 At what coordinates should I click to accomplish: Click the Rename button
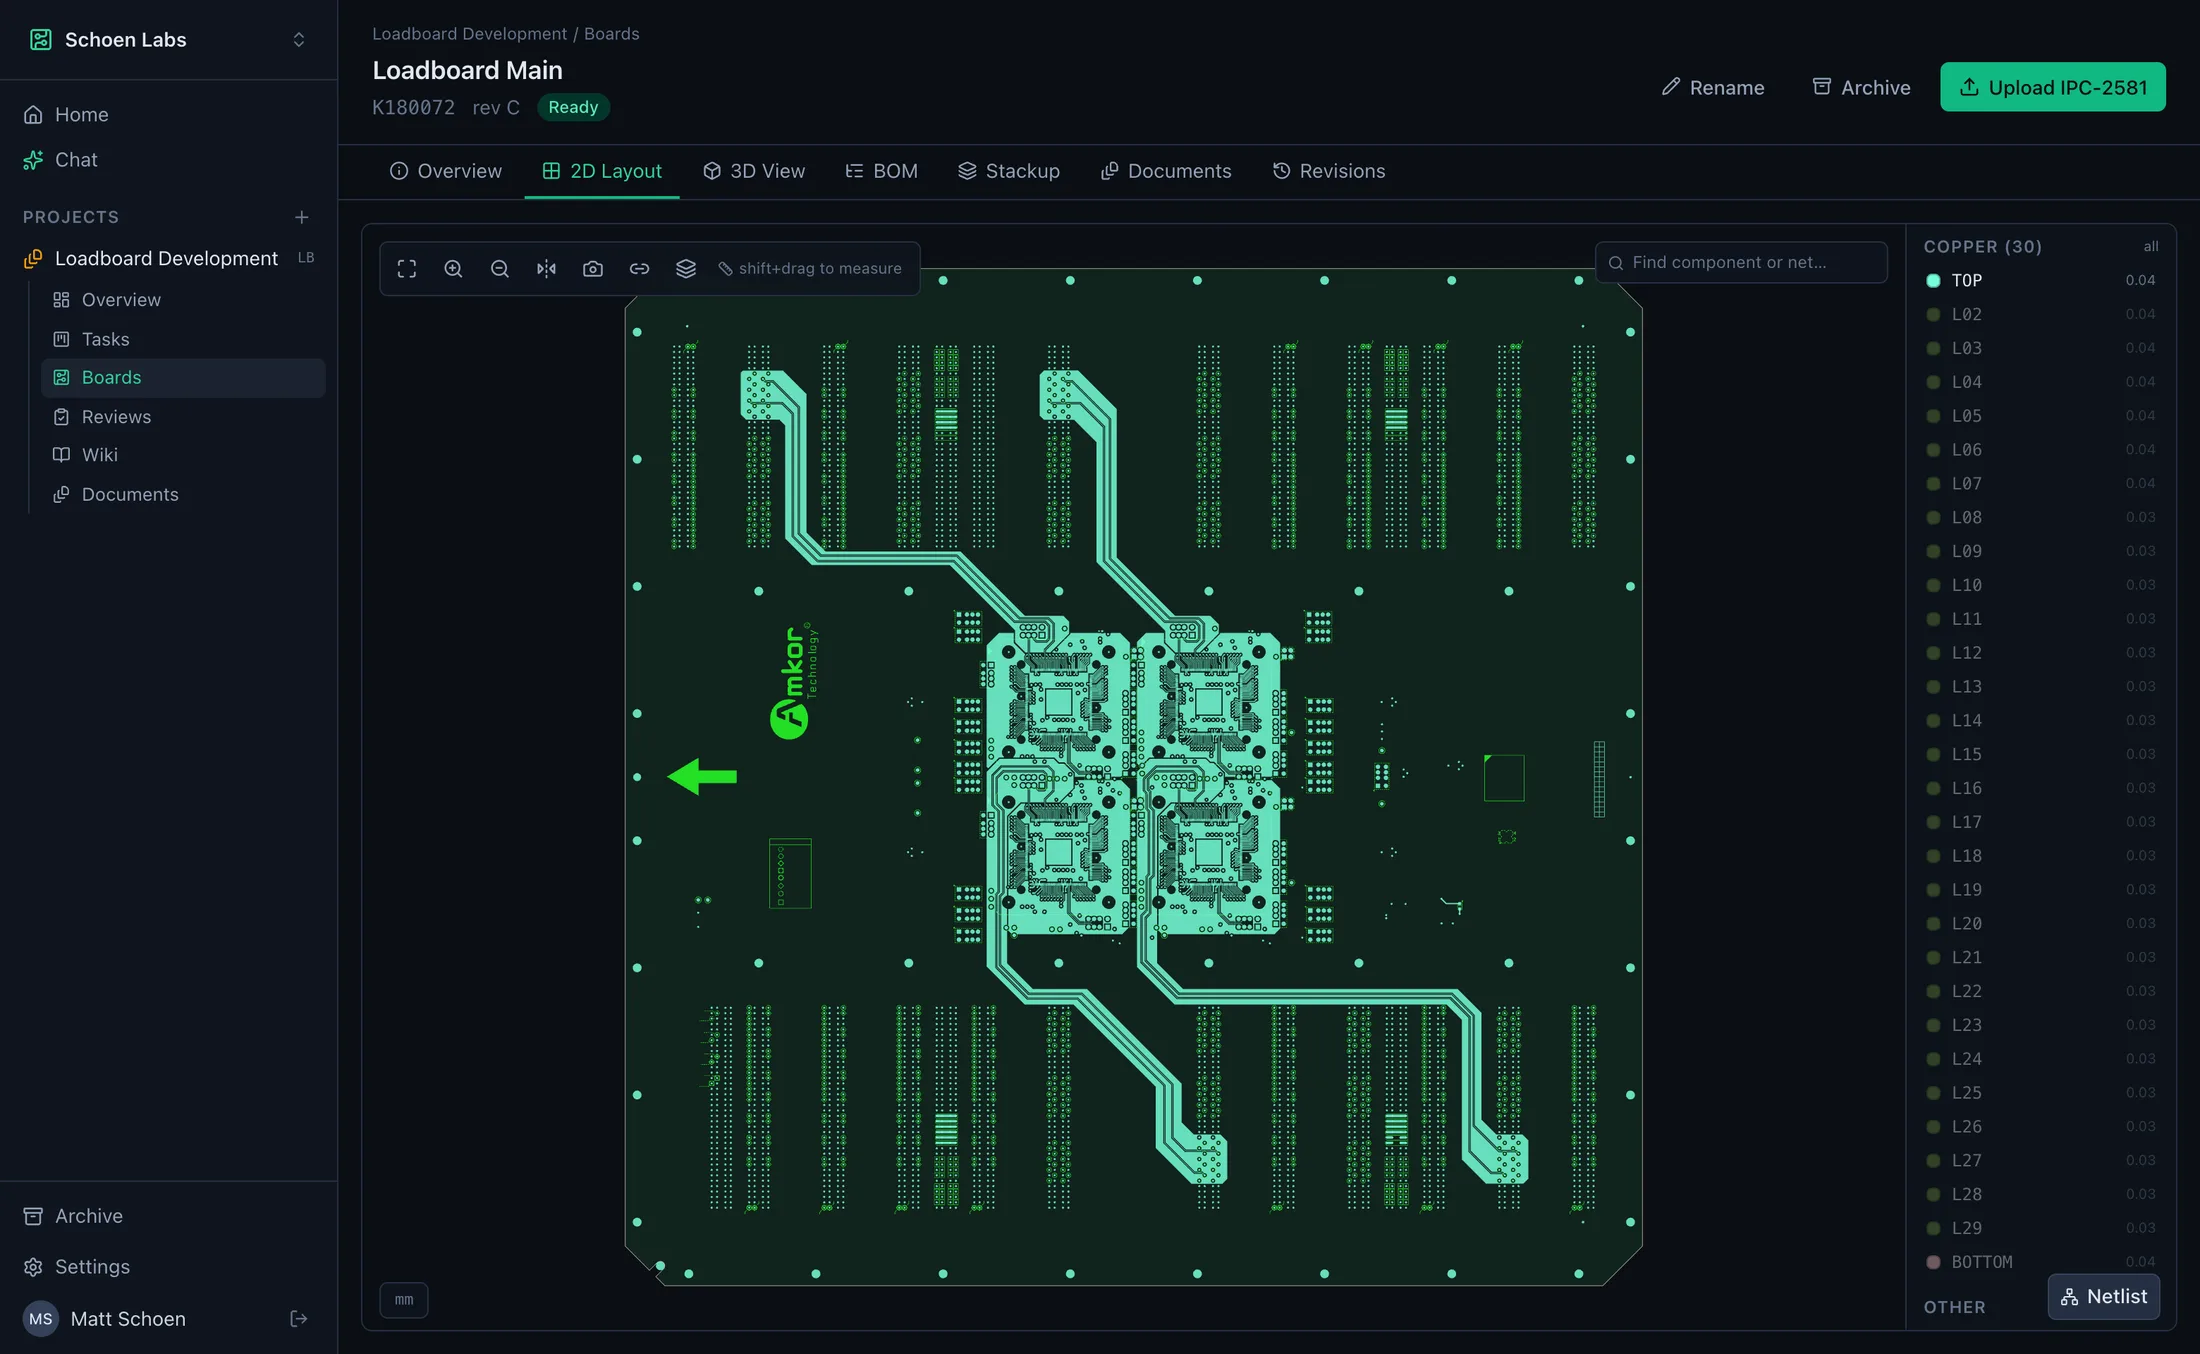1713,87
